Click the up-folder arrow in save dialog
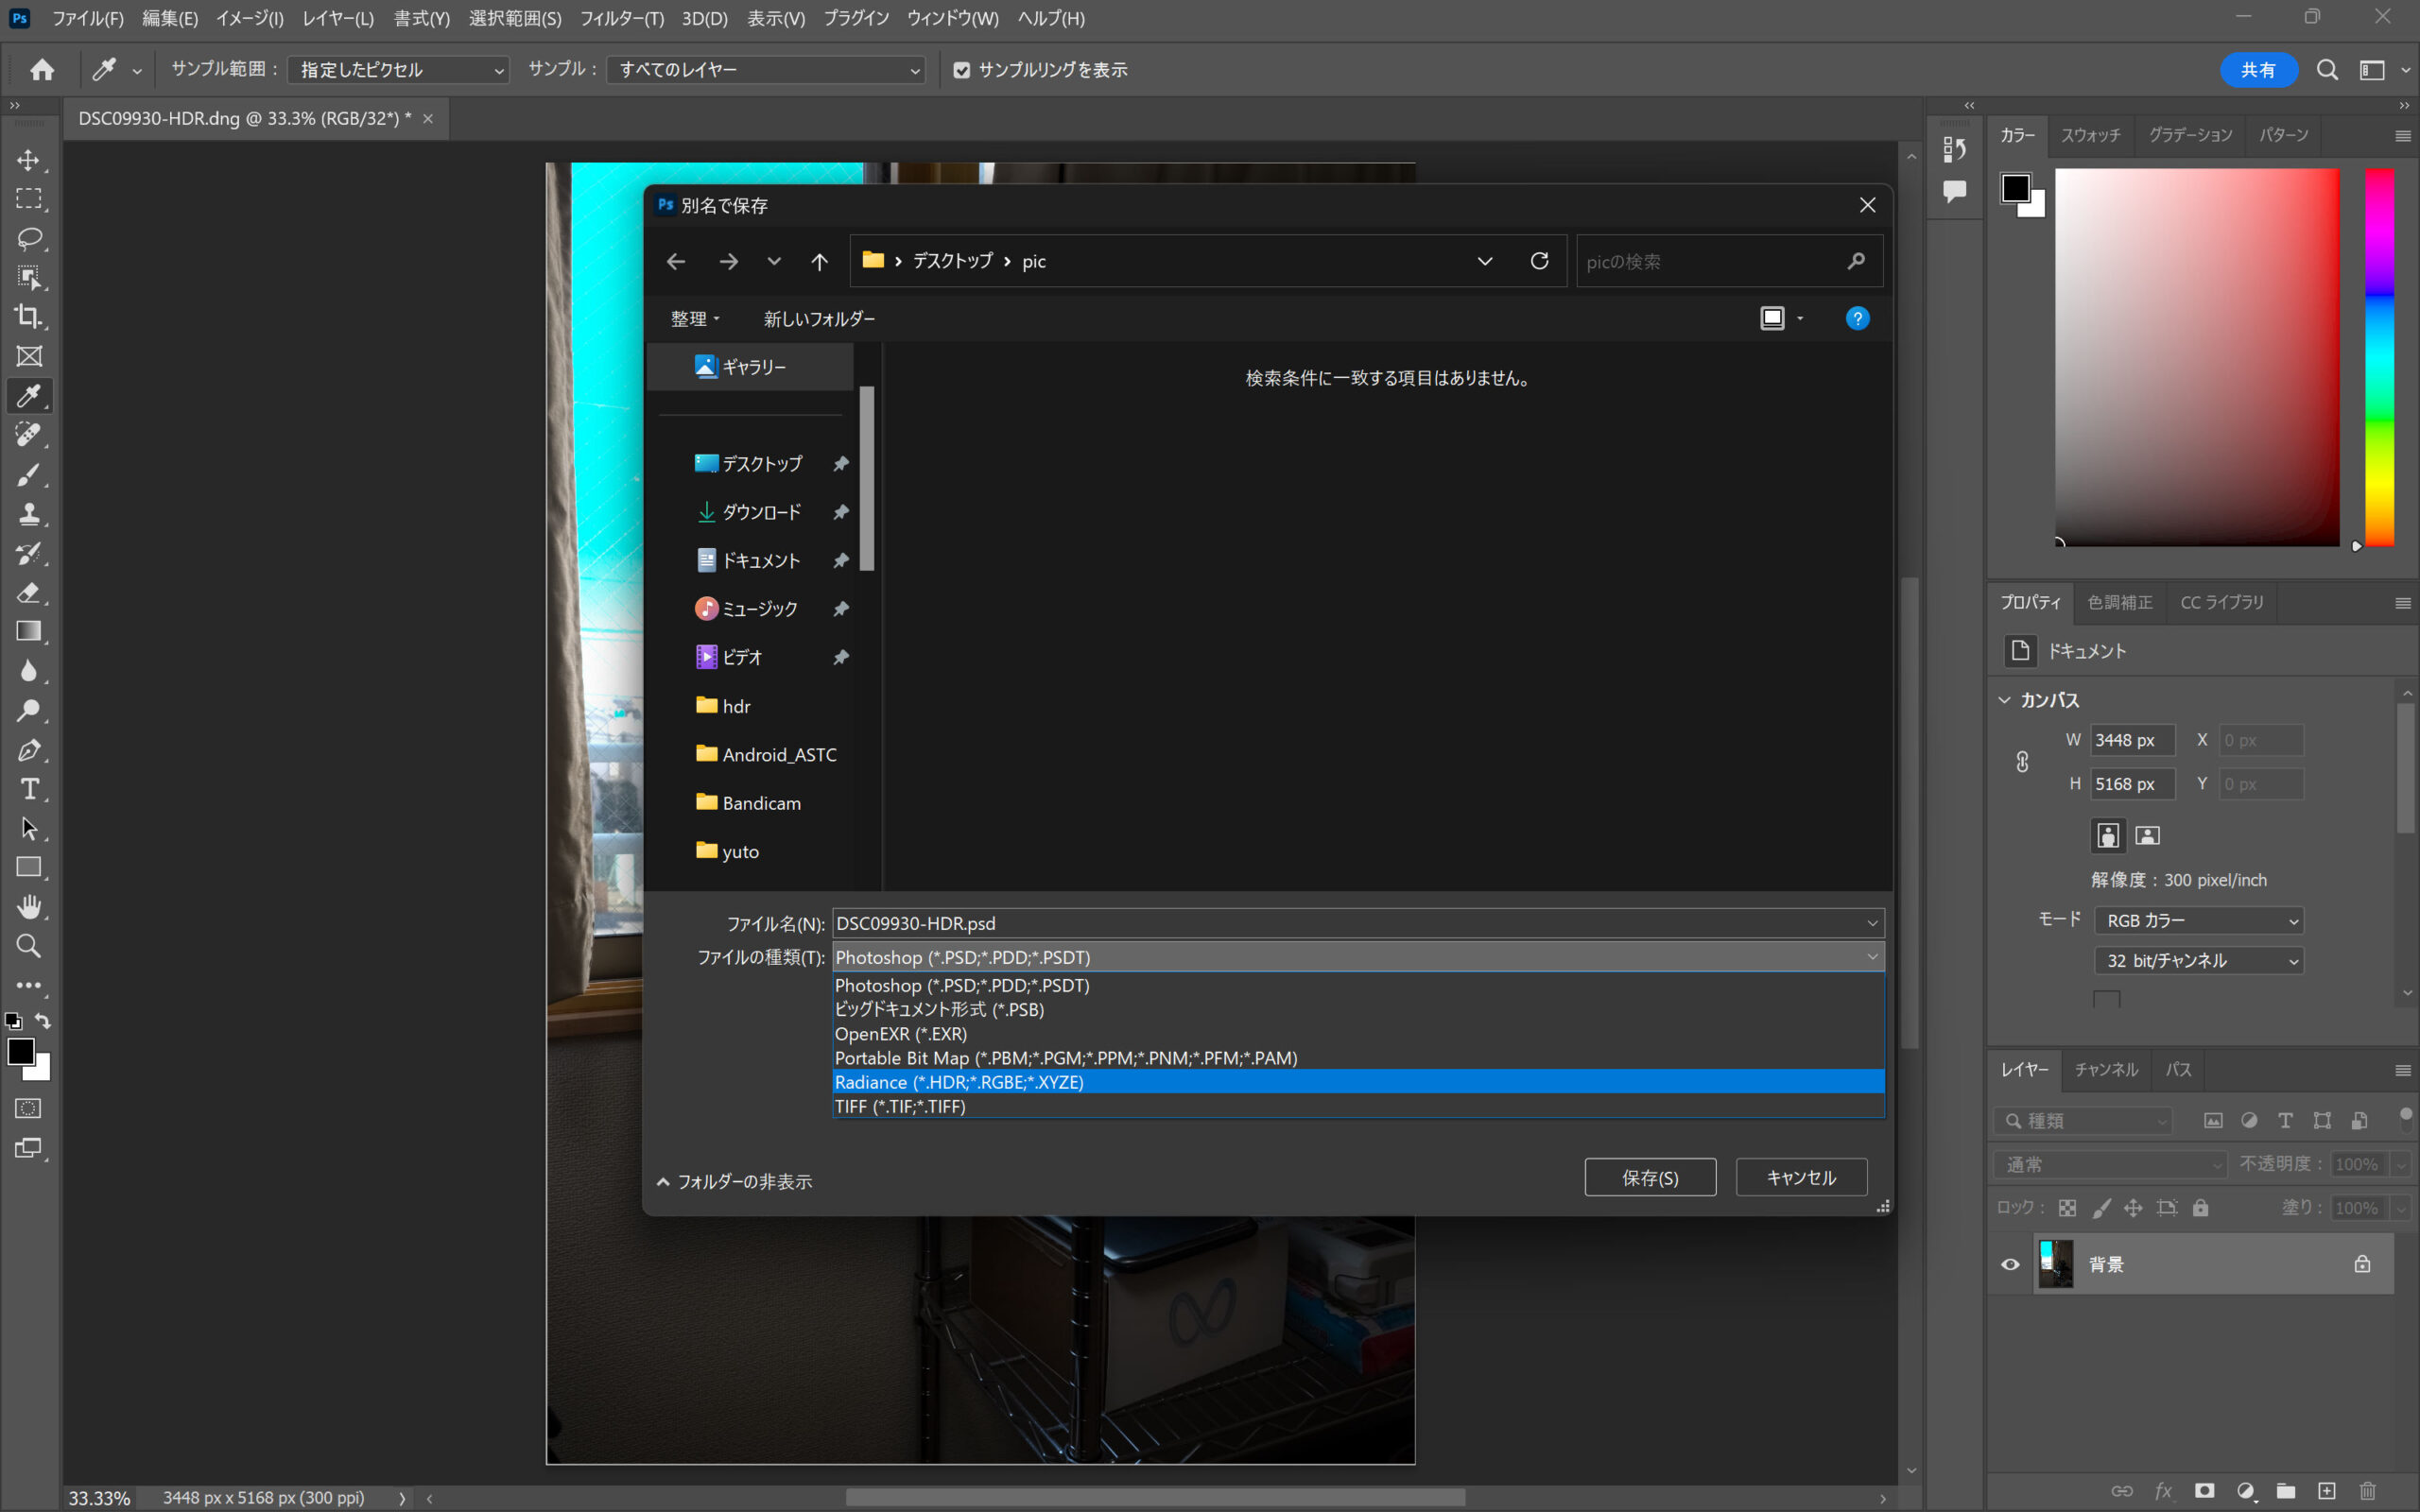 (x=819, y=262)
